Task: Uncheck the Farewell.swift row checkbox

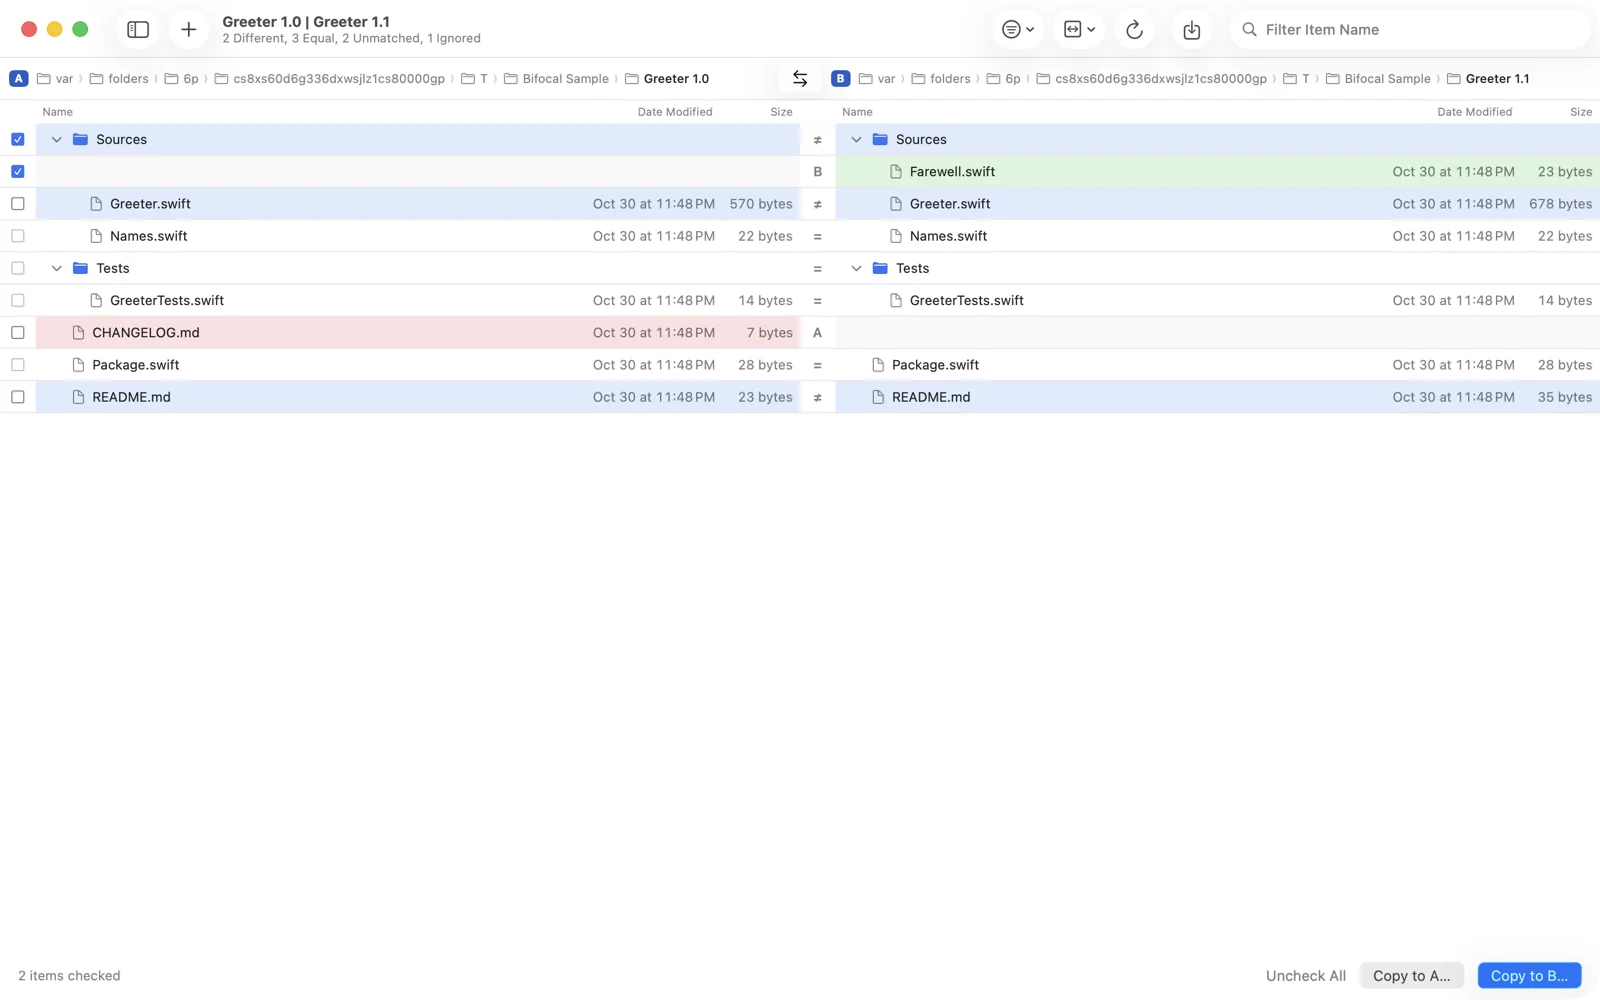Action: tap(18, 171)
